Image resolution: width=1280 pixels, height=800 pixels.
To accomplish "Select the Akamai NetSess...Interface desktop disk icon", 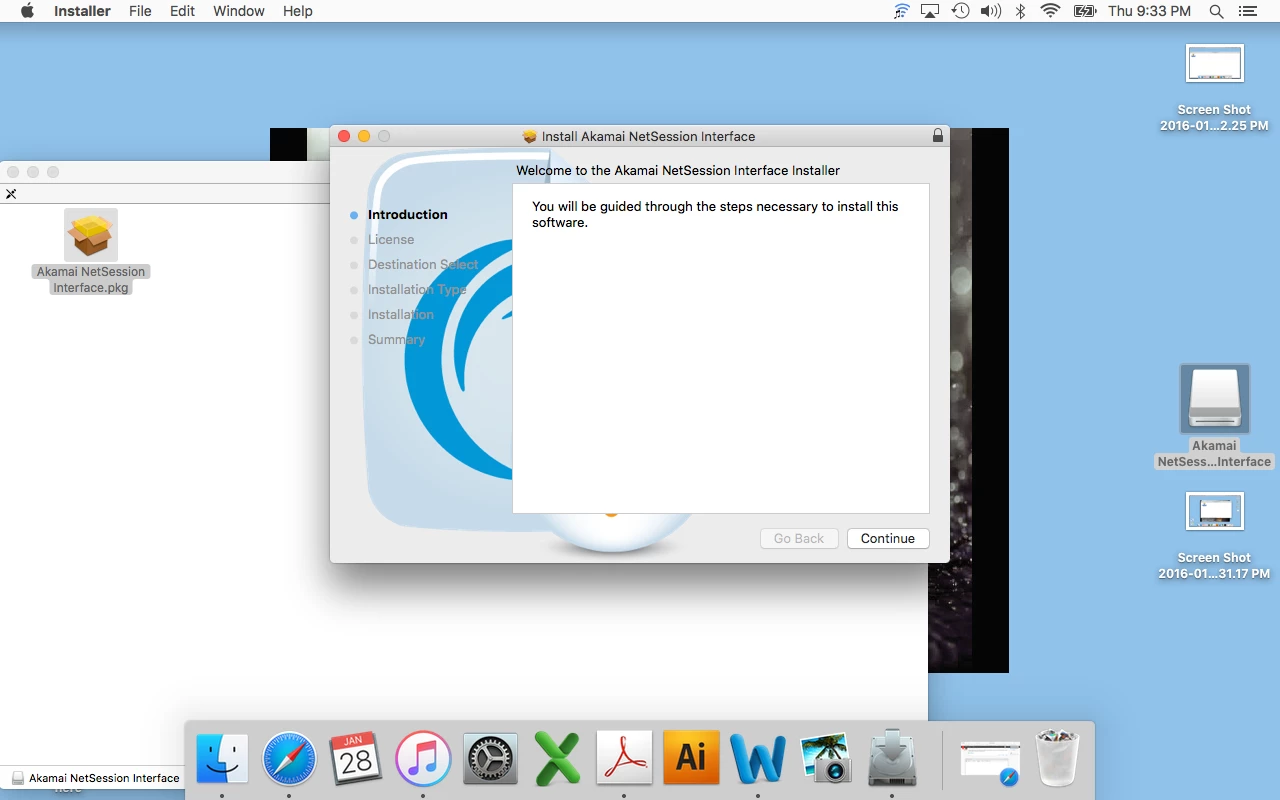I will (1214, 399).
